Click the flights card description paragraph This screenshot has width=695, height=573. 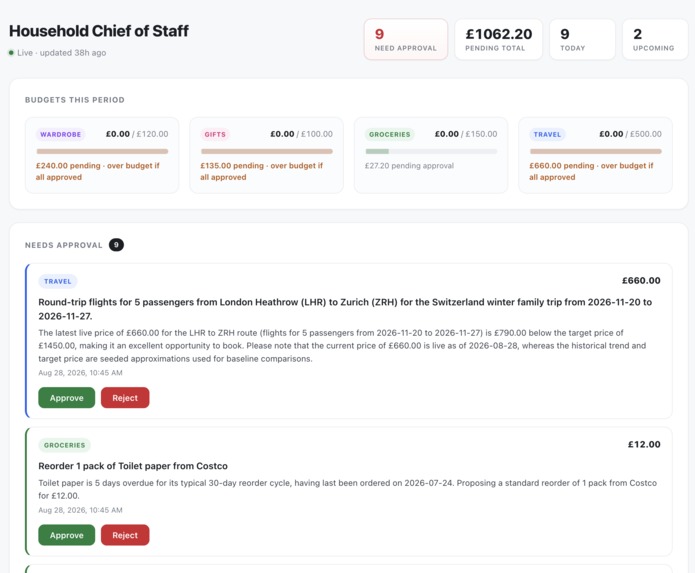tap(342, 346)
